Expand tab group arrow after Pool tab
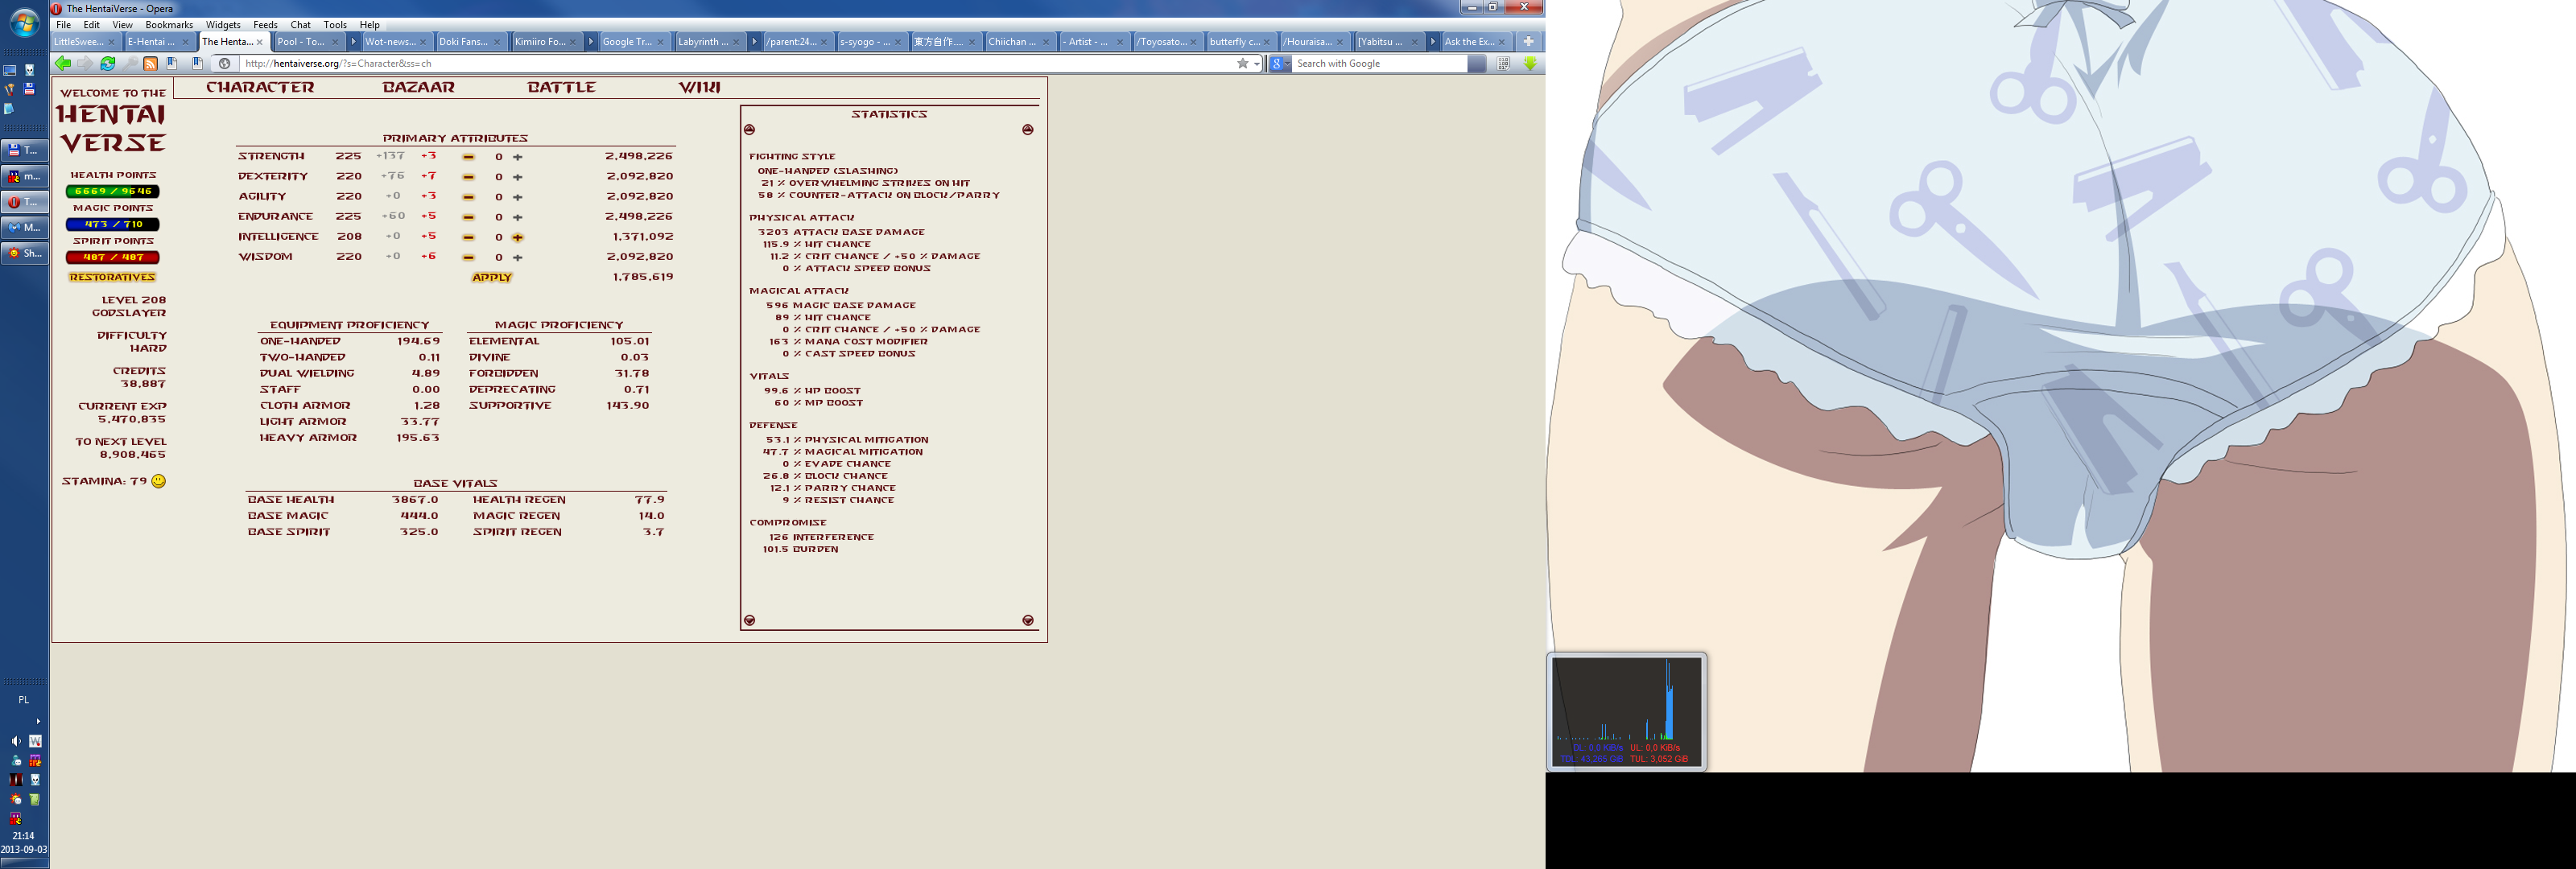This screenshot has height=869, width=2576. coord(353,42)
